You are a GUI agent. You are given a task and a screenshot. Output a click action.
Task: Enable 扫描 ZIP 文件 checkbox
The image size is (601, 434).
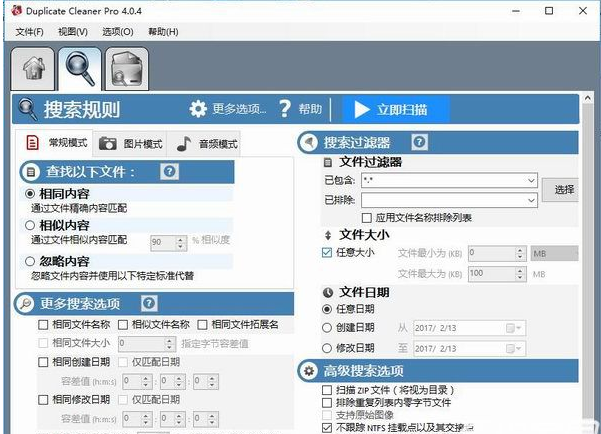pos(327,390)
